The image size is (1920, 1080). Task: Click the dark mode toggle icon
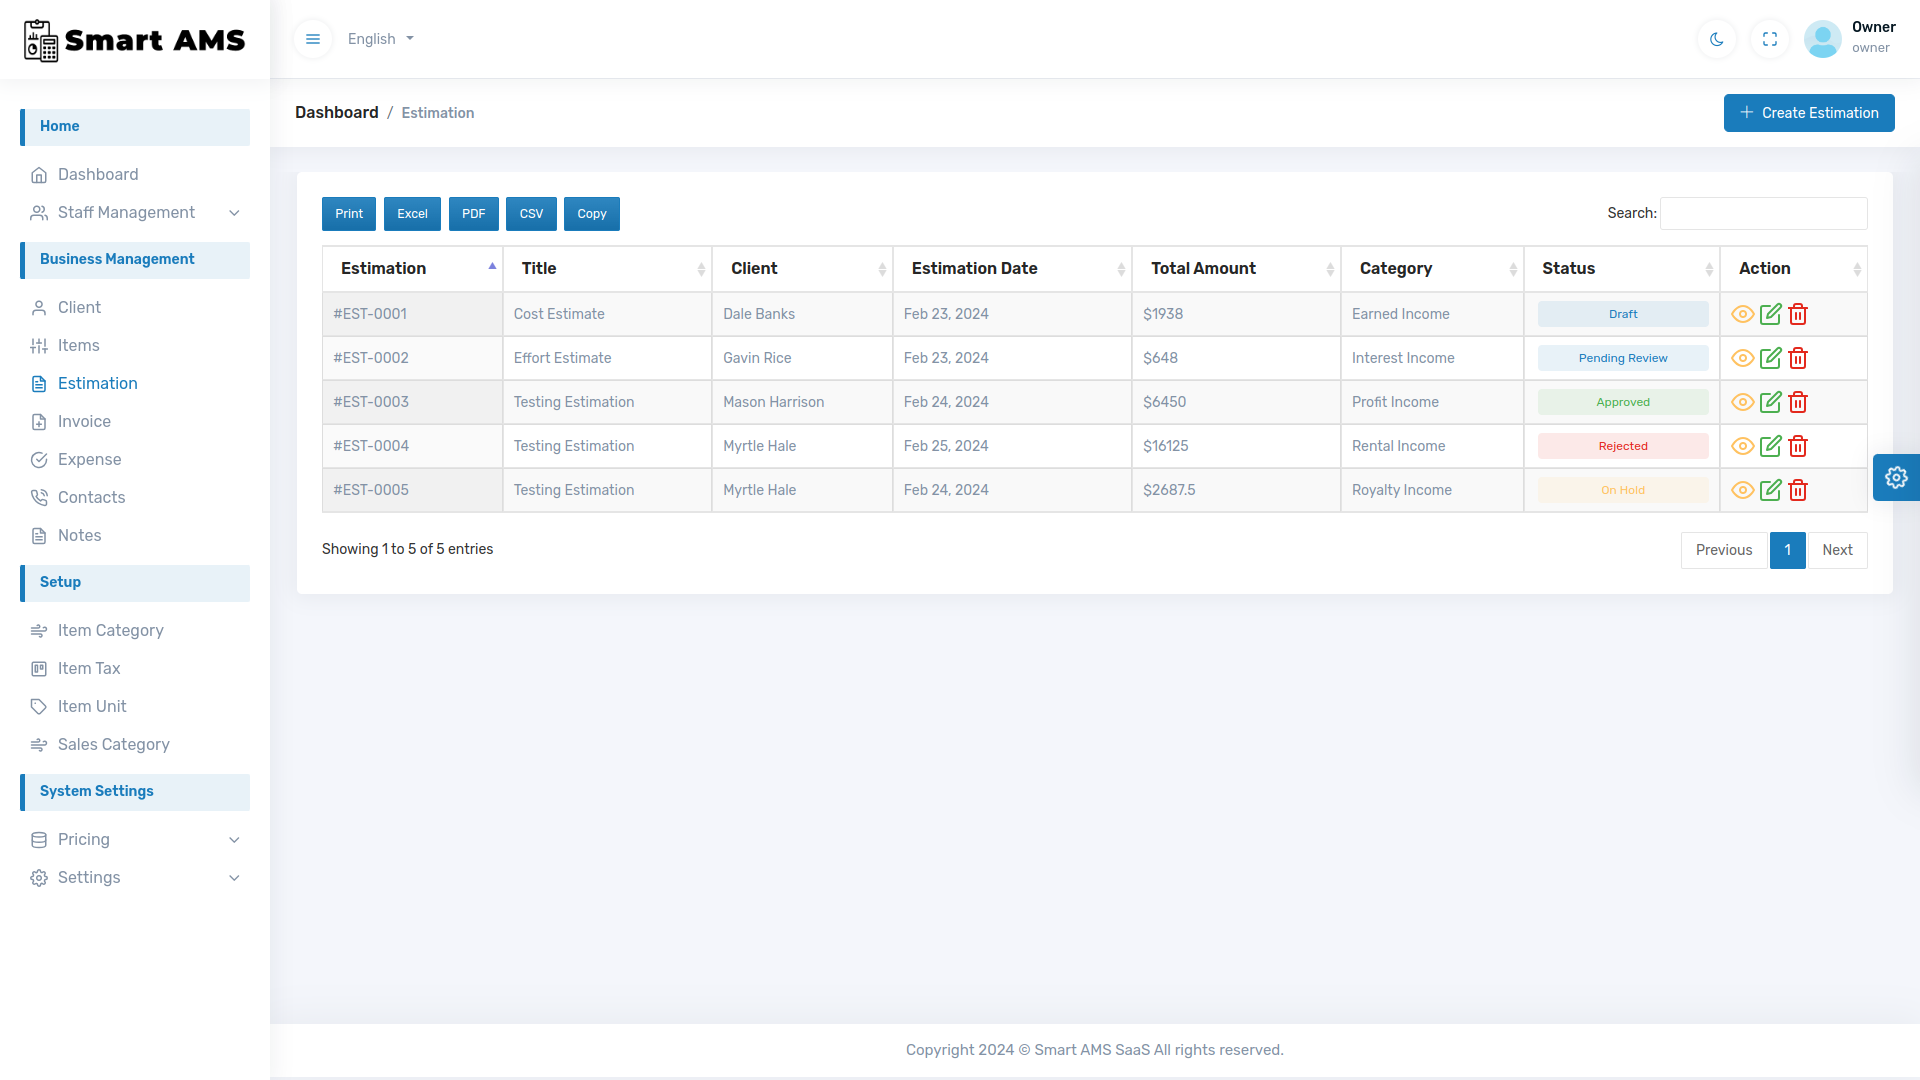[x=1717, y=38]
